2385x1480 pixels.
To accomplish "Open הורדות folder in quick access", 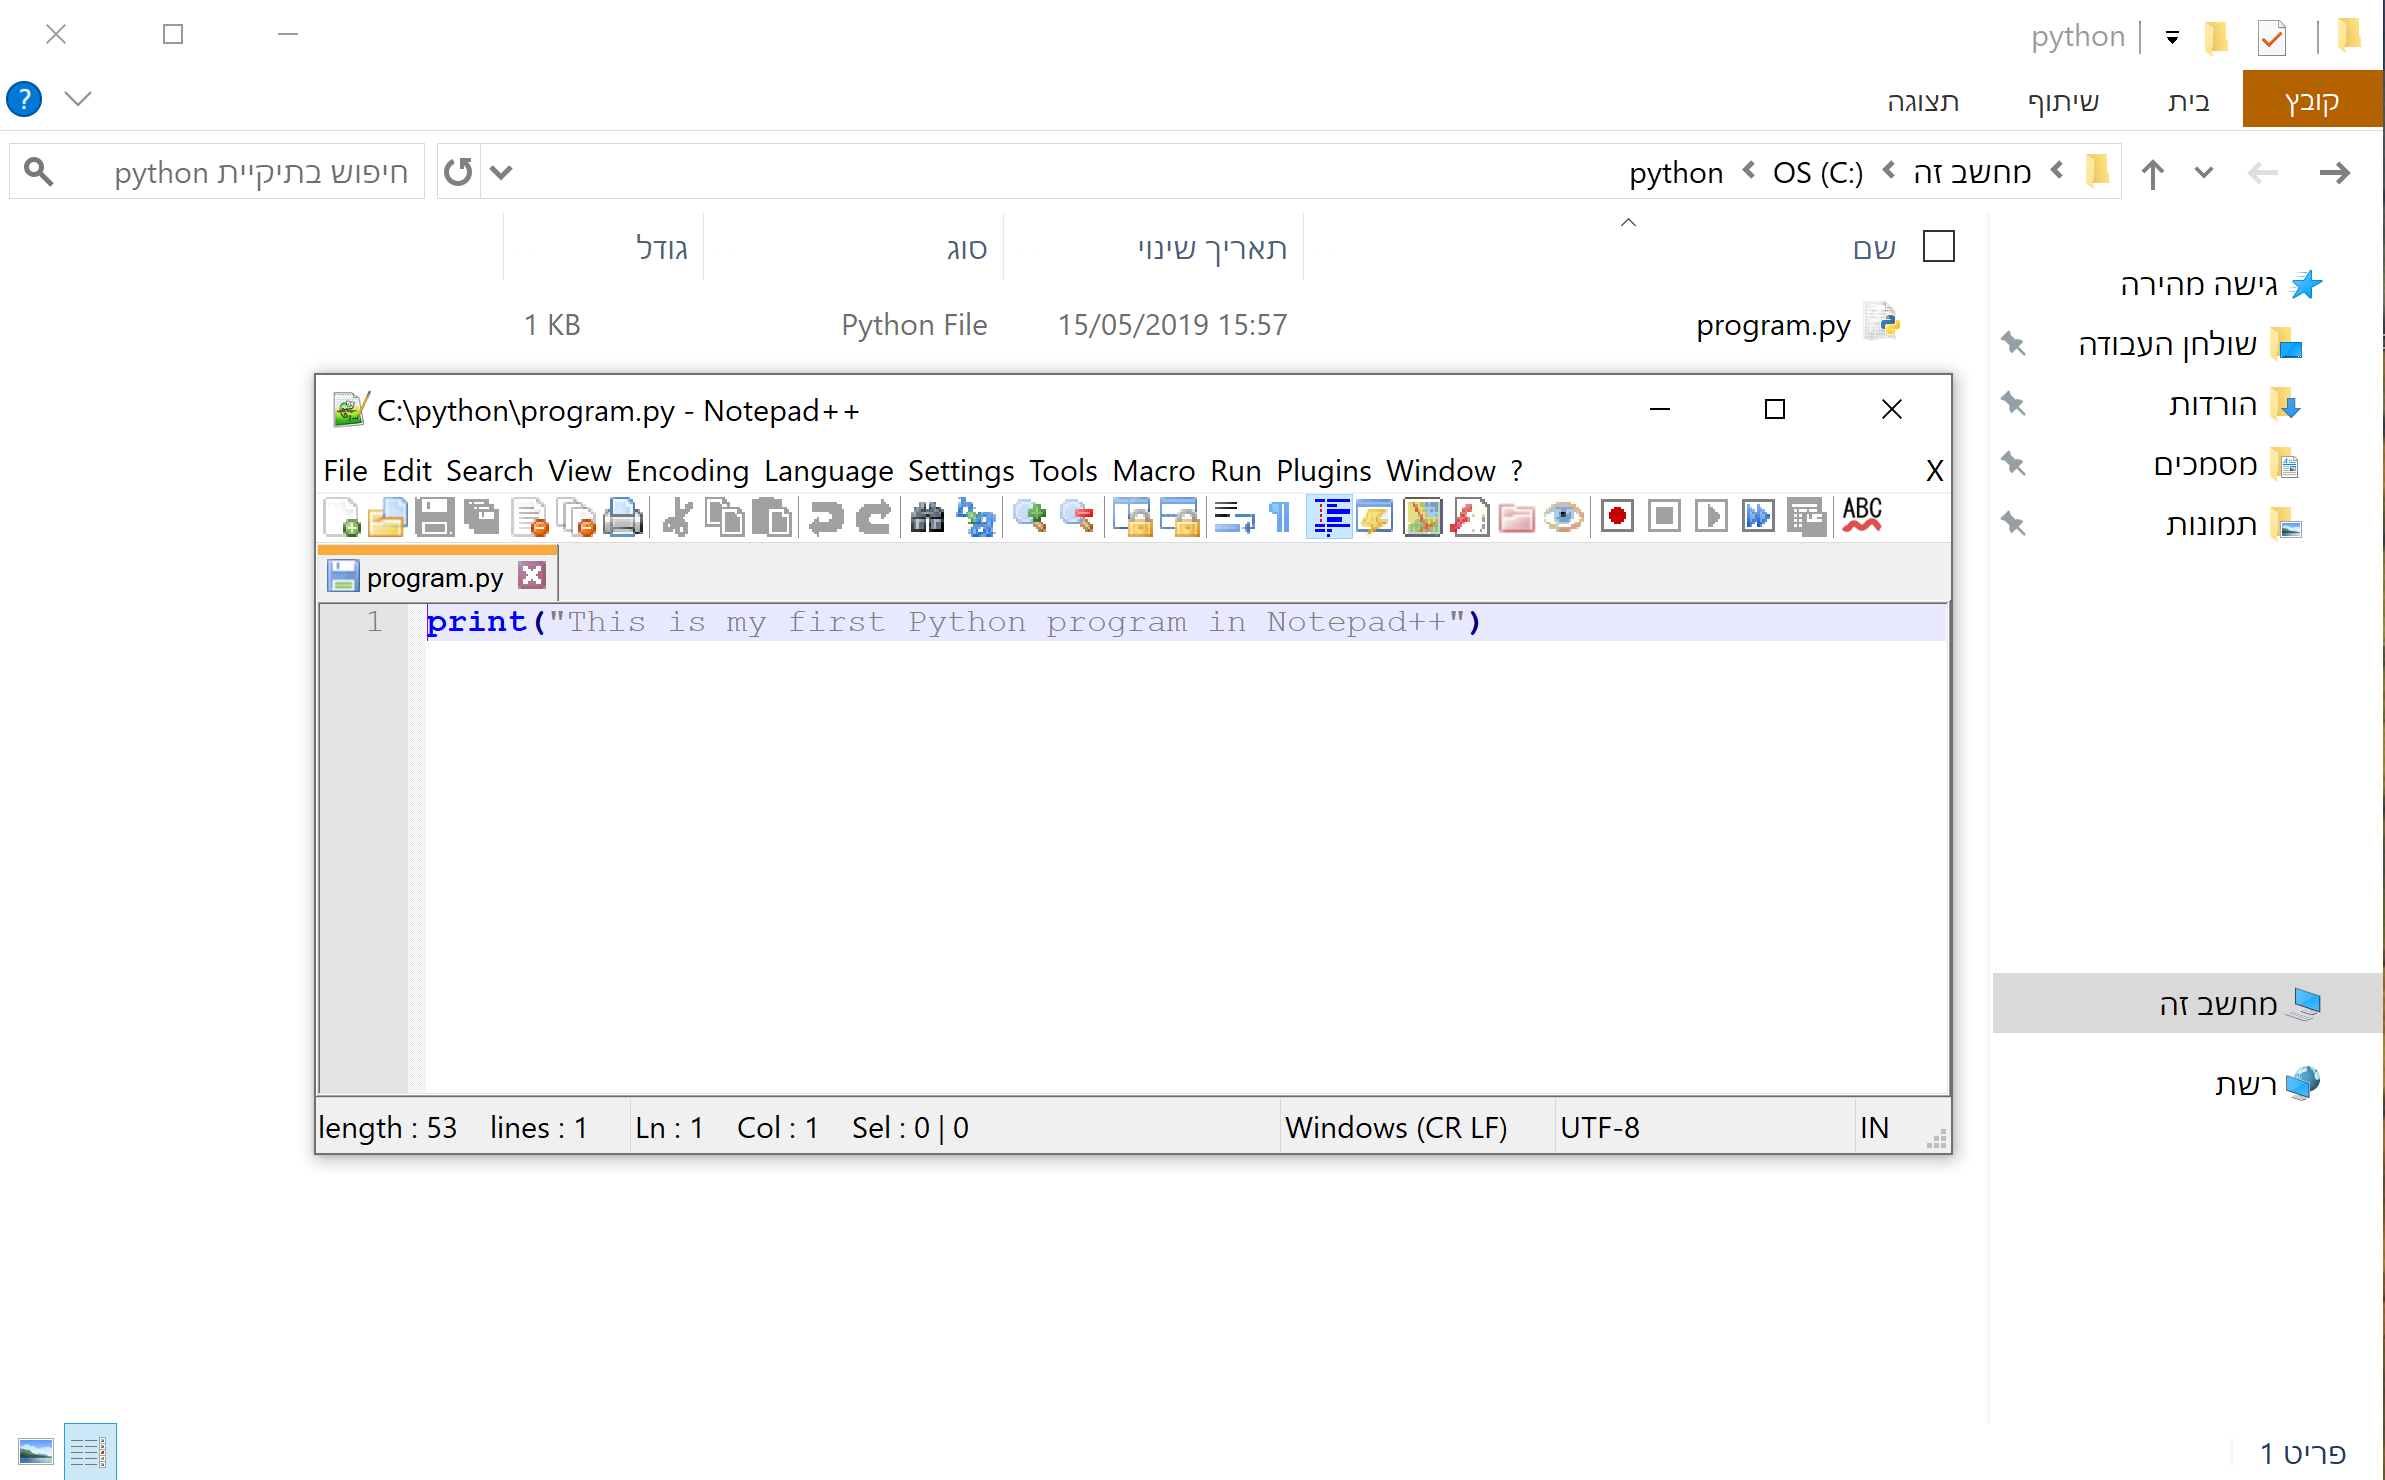I will 2212,404.
